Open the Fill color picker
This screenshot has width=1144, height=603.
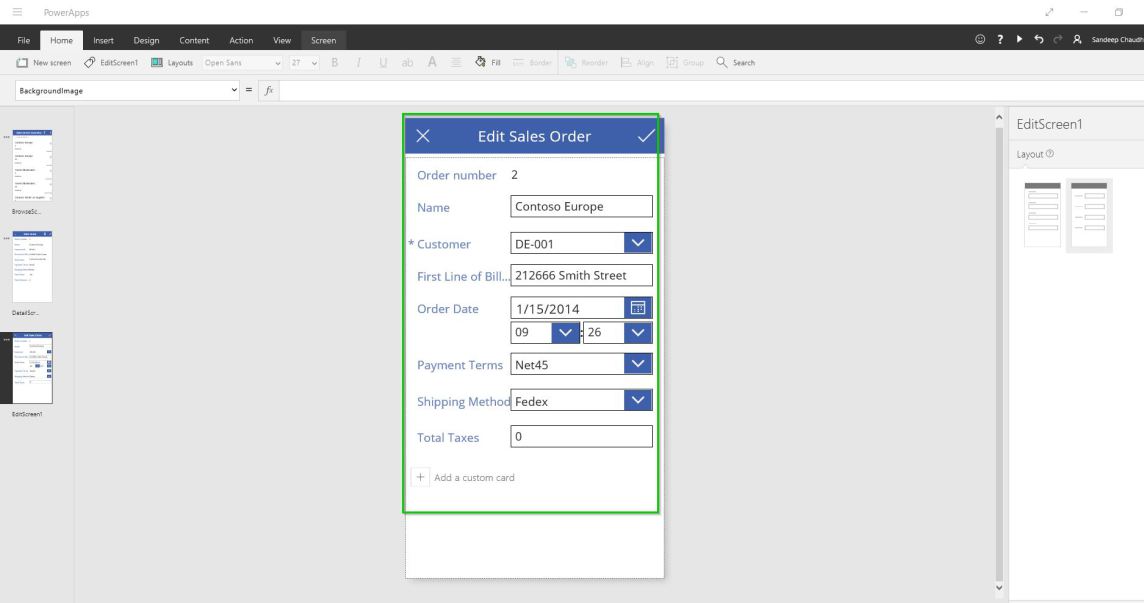pos(487,63)
